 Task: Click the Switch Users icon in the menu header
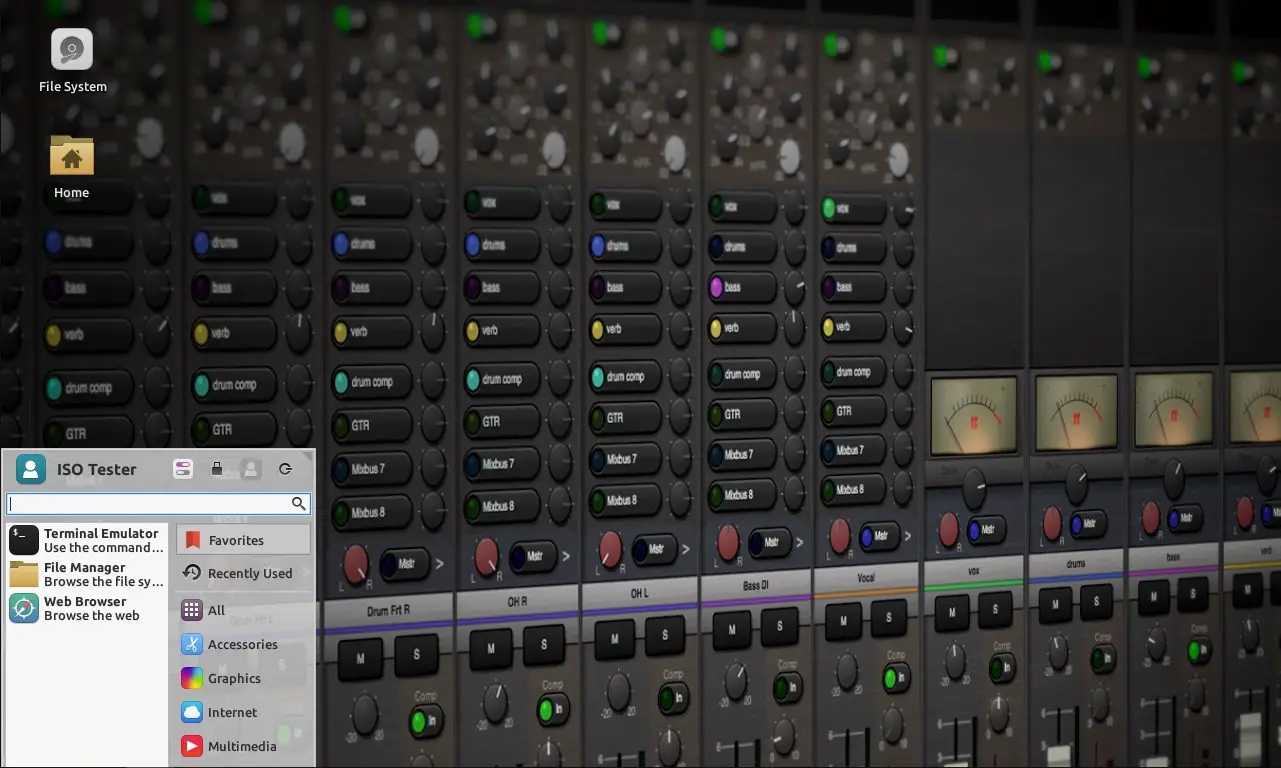tap(251, 469)
